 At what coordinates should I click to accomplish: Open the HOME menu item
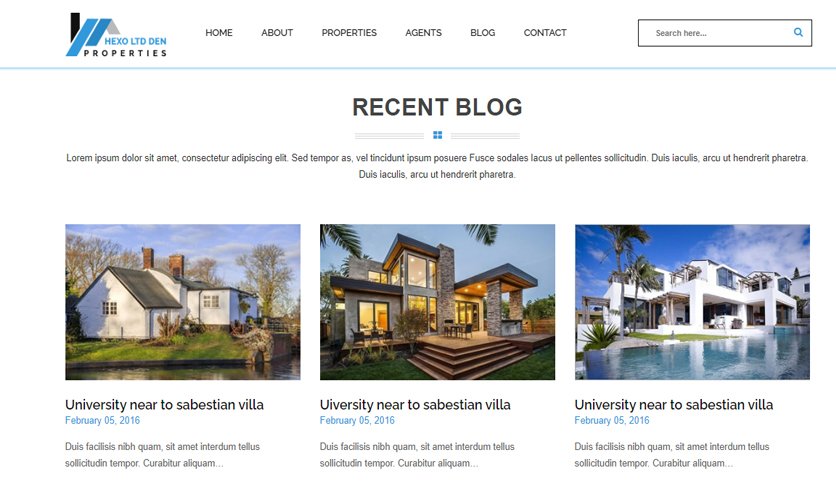219,33
